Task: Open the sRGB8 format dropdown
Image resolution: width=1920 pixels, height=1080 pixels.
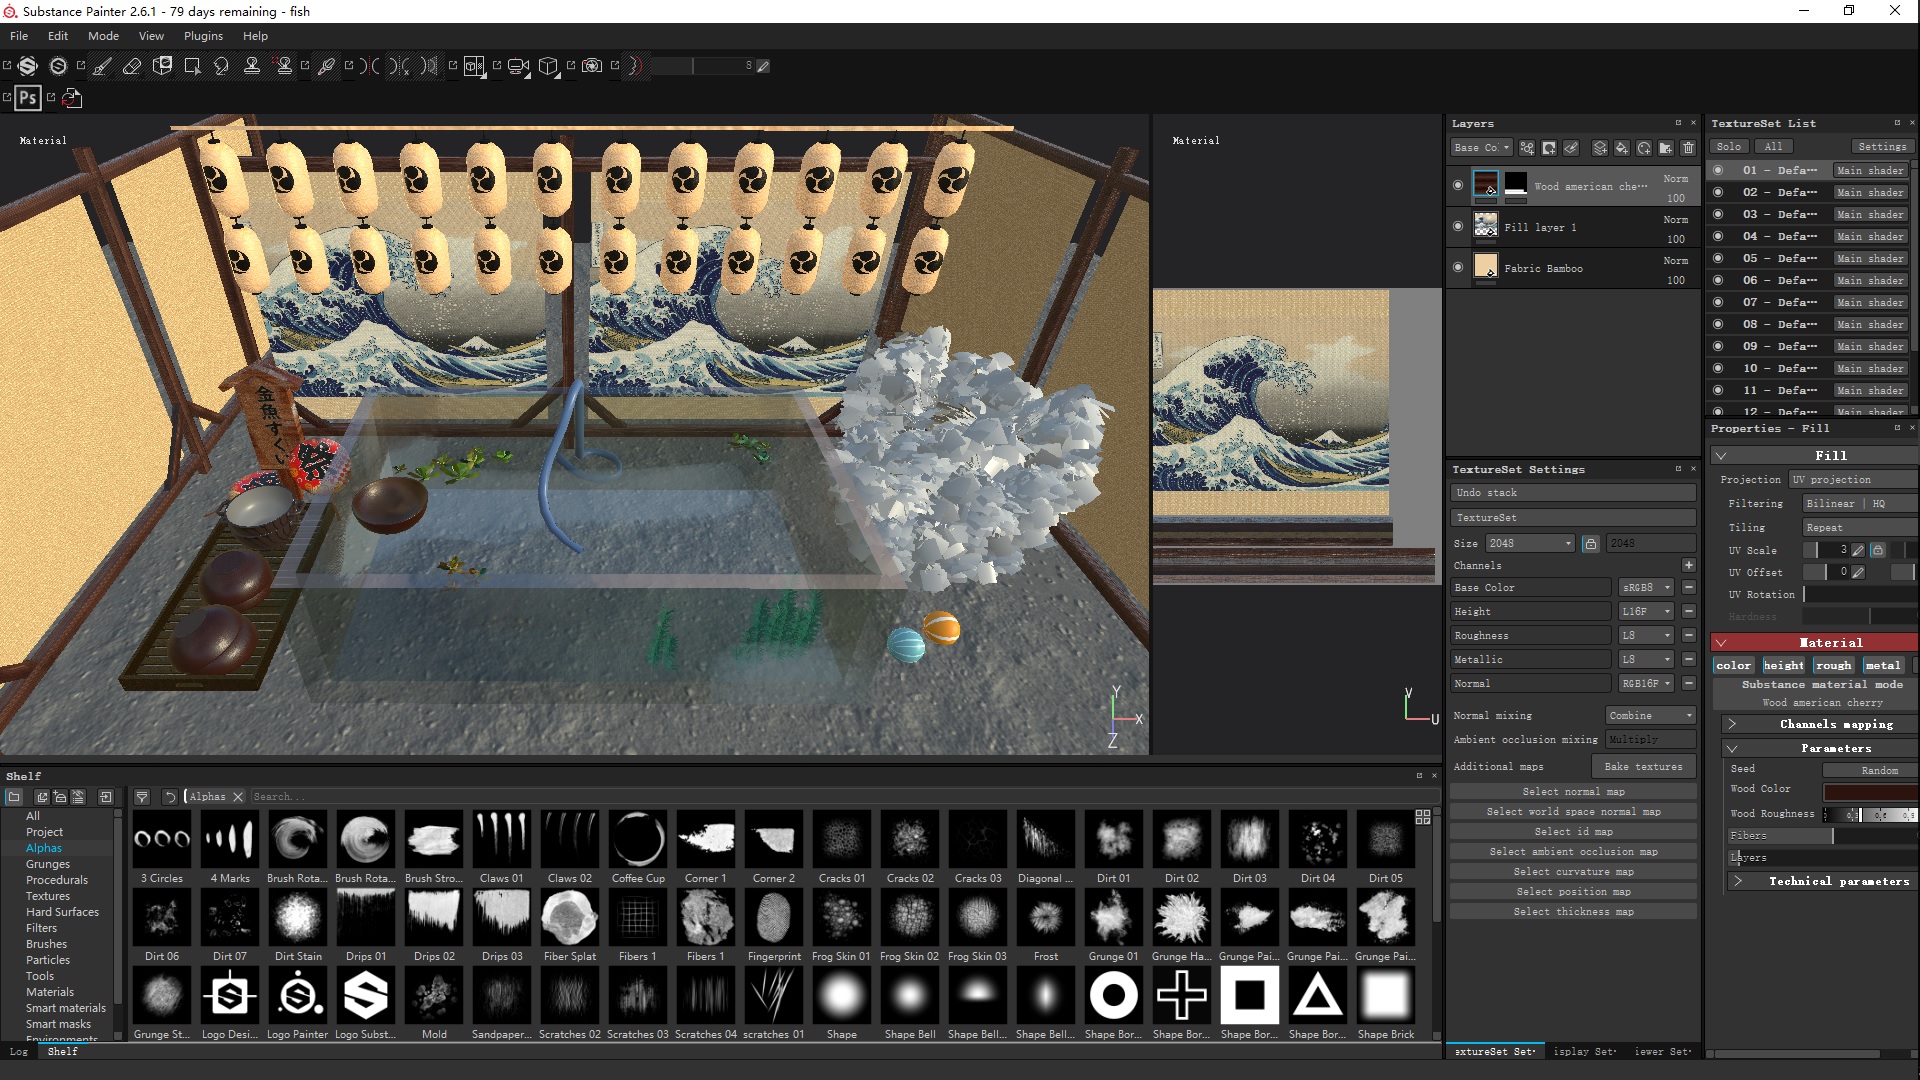Action: point(1646,588)
